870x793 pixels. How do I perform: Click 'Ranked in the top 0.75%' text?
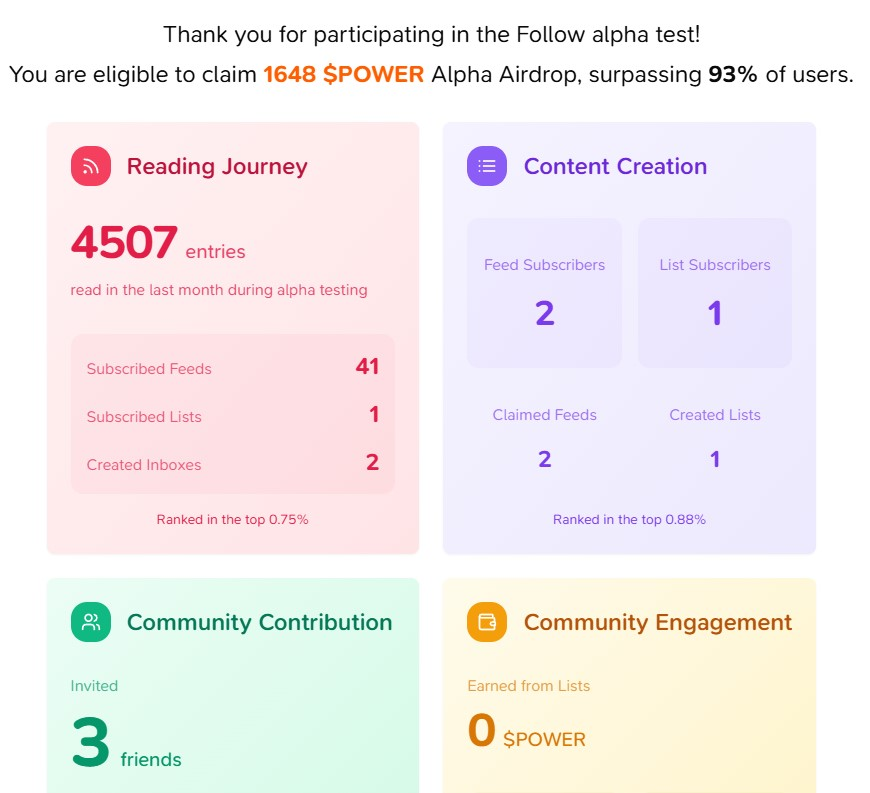pyautogui.click(x=232, y=519)
